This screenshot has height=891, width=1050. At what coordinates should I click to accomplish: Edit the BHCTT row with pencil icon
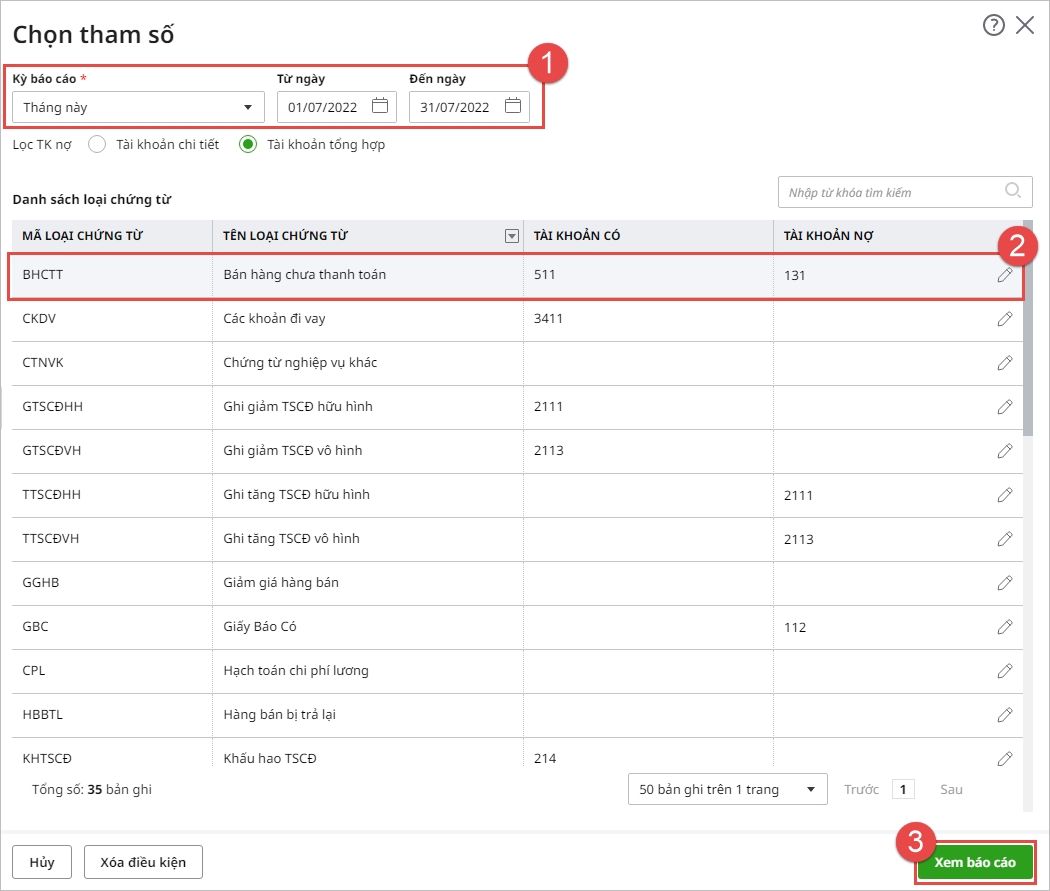(1005, 275)
